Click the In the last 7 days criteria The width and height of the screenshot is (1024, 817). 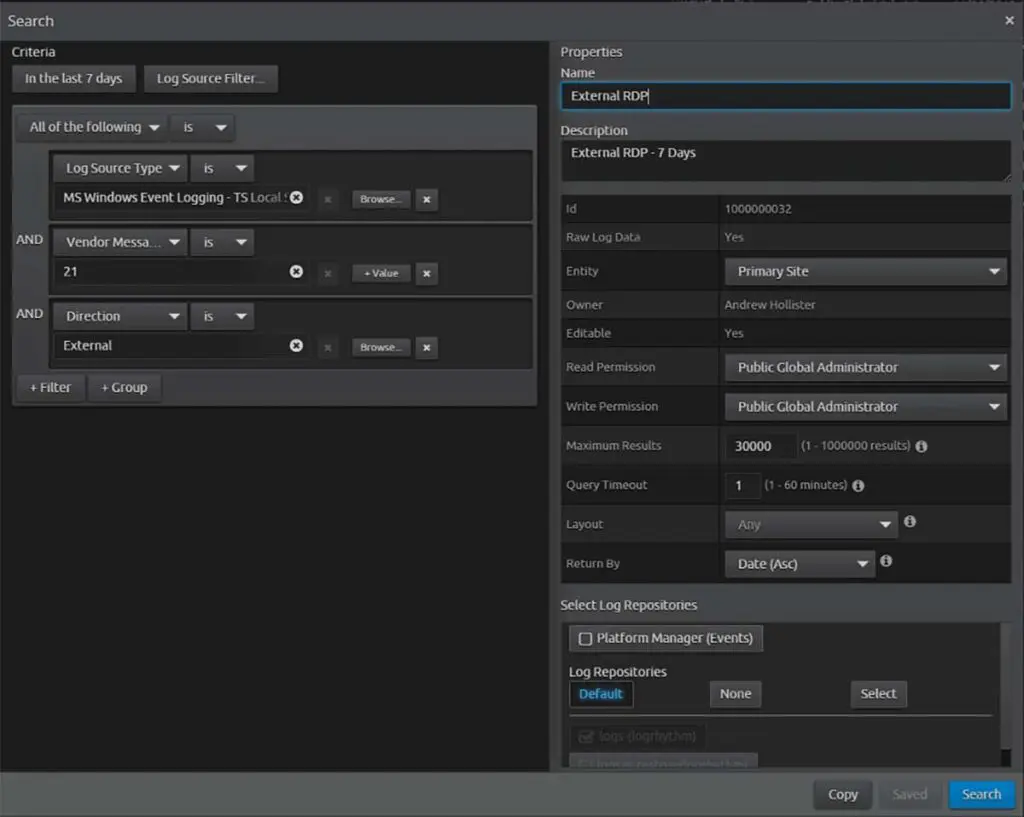pos(73,78)
